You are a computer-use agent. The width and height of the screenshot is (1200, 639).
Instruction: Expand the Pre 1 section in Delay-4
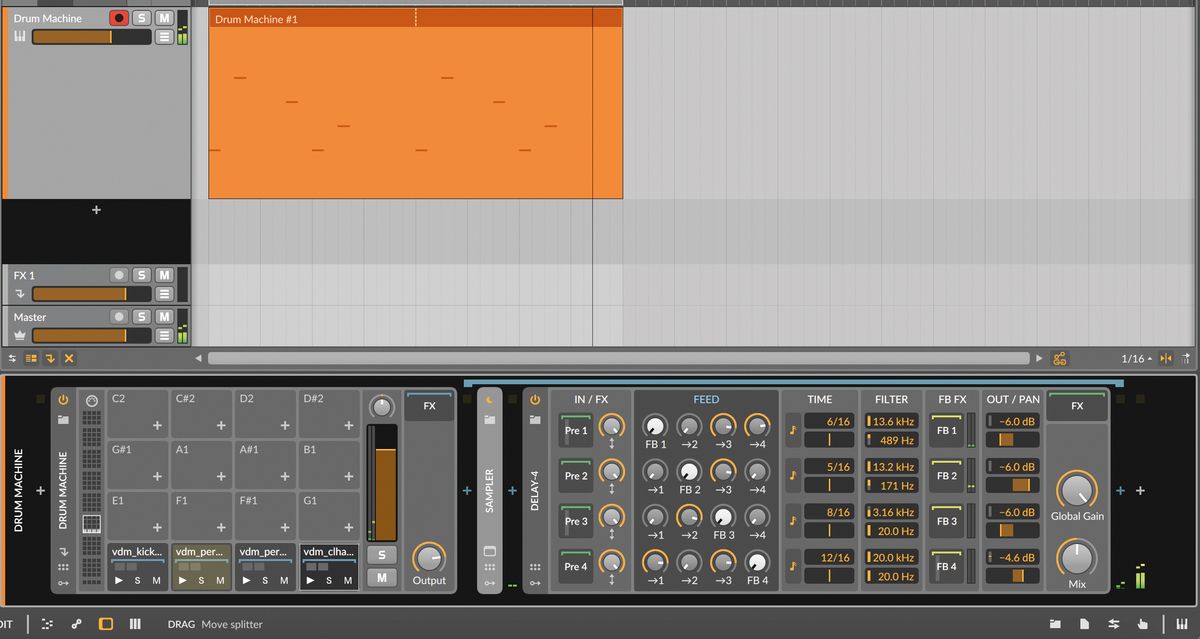(577, 430)
